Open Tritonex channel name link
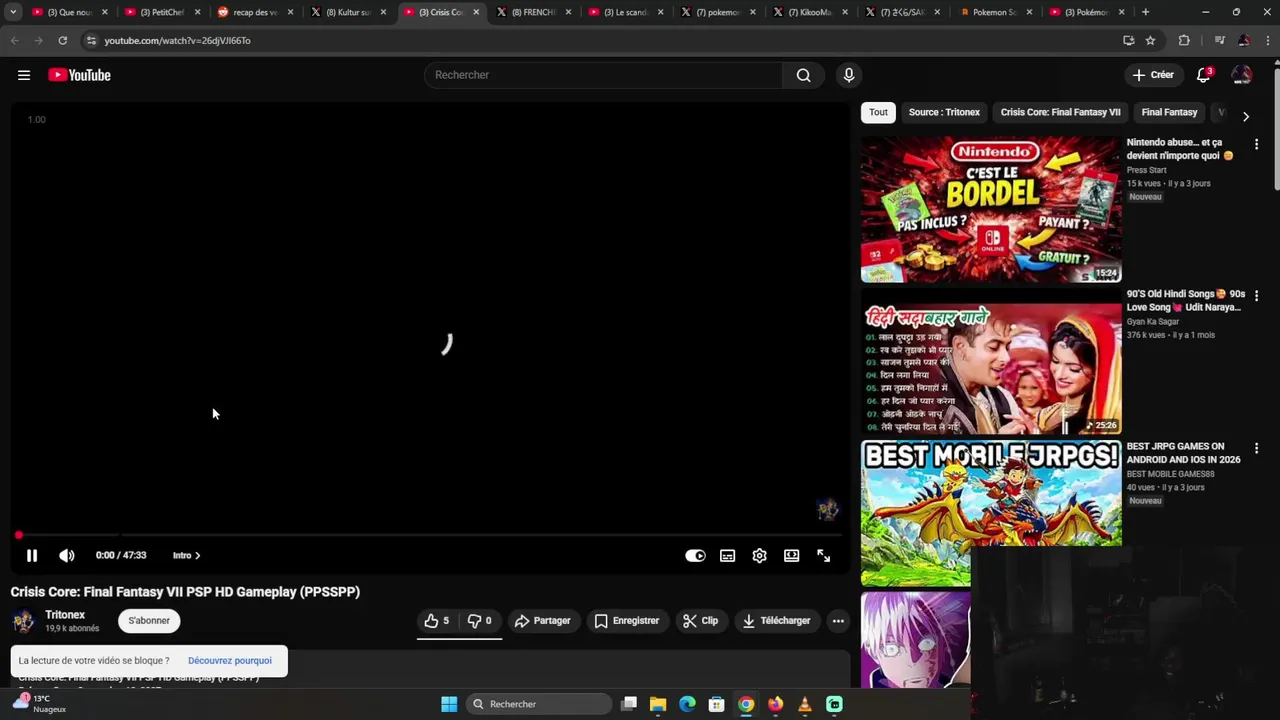Viewport: 1280px width, 720px height. tap(65, 615)
